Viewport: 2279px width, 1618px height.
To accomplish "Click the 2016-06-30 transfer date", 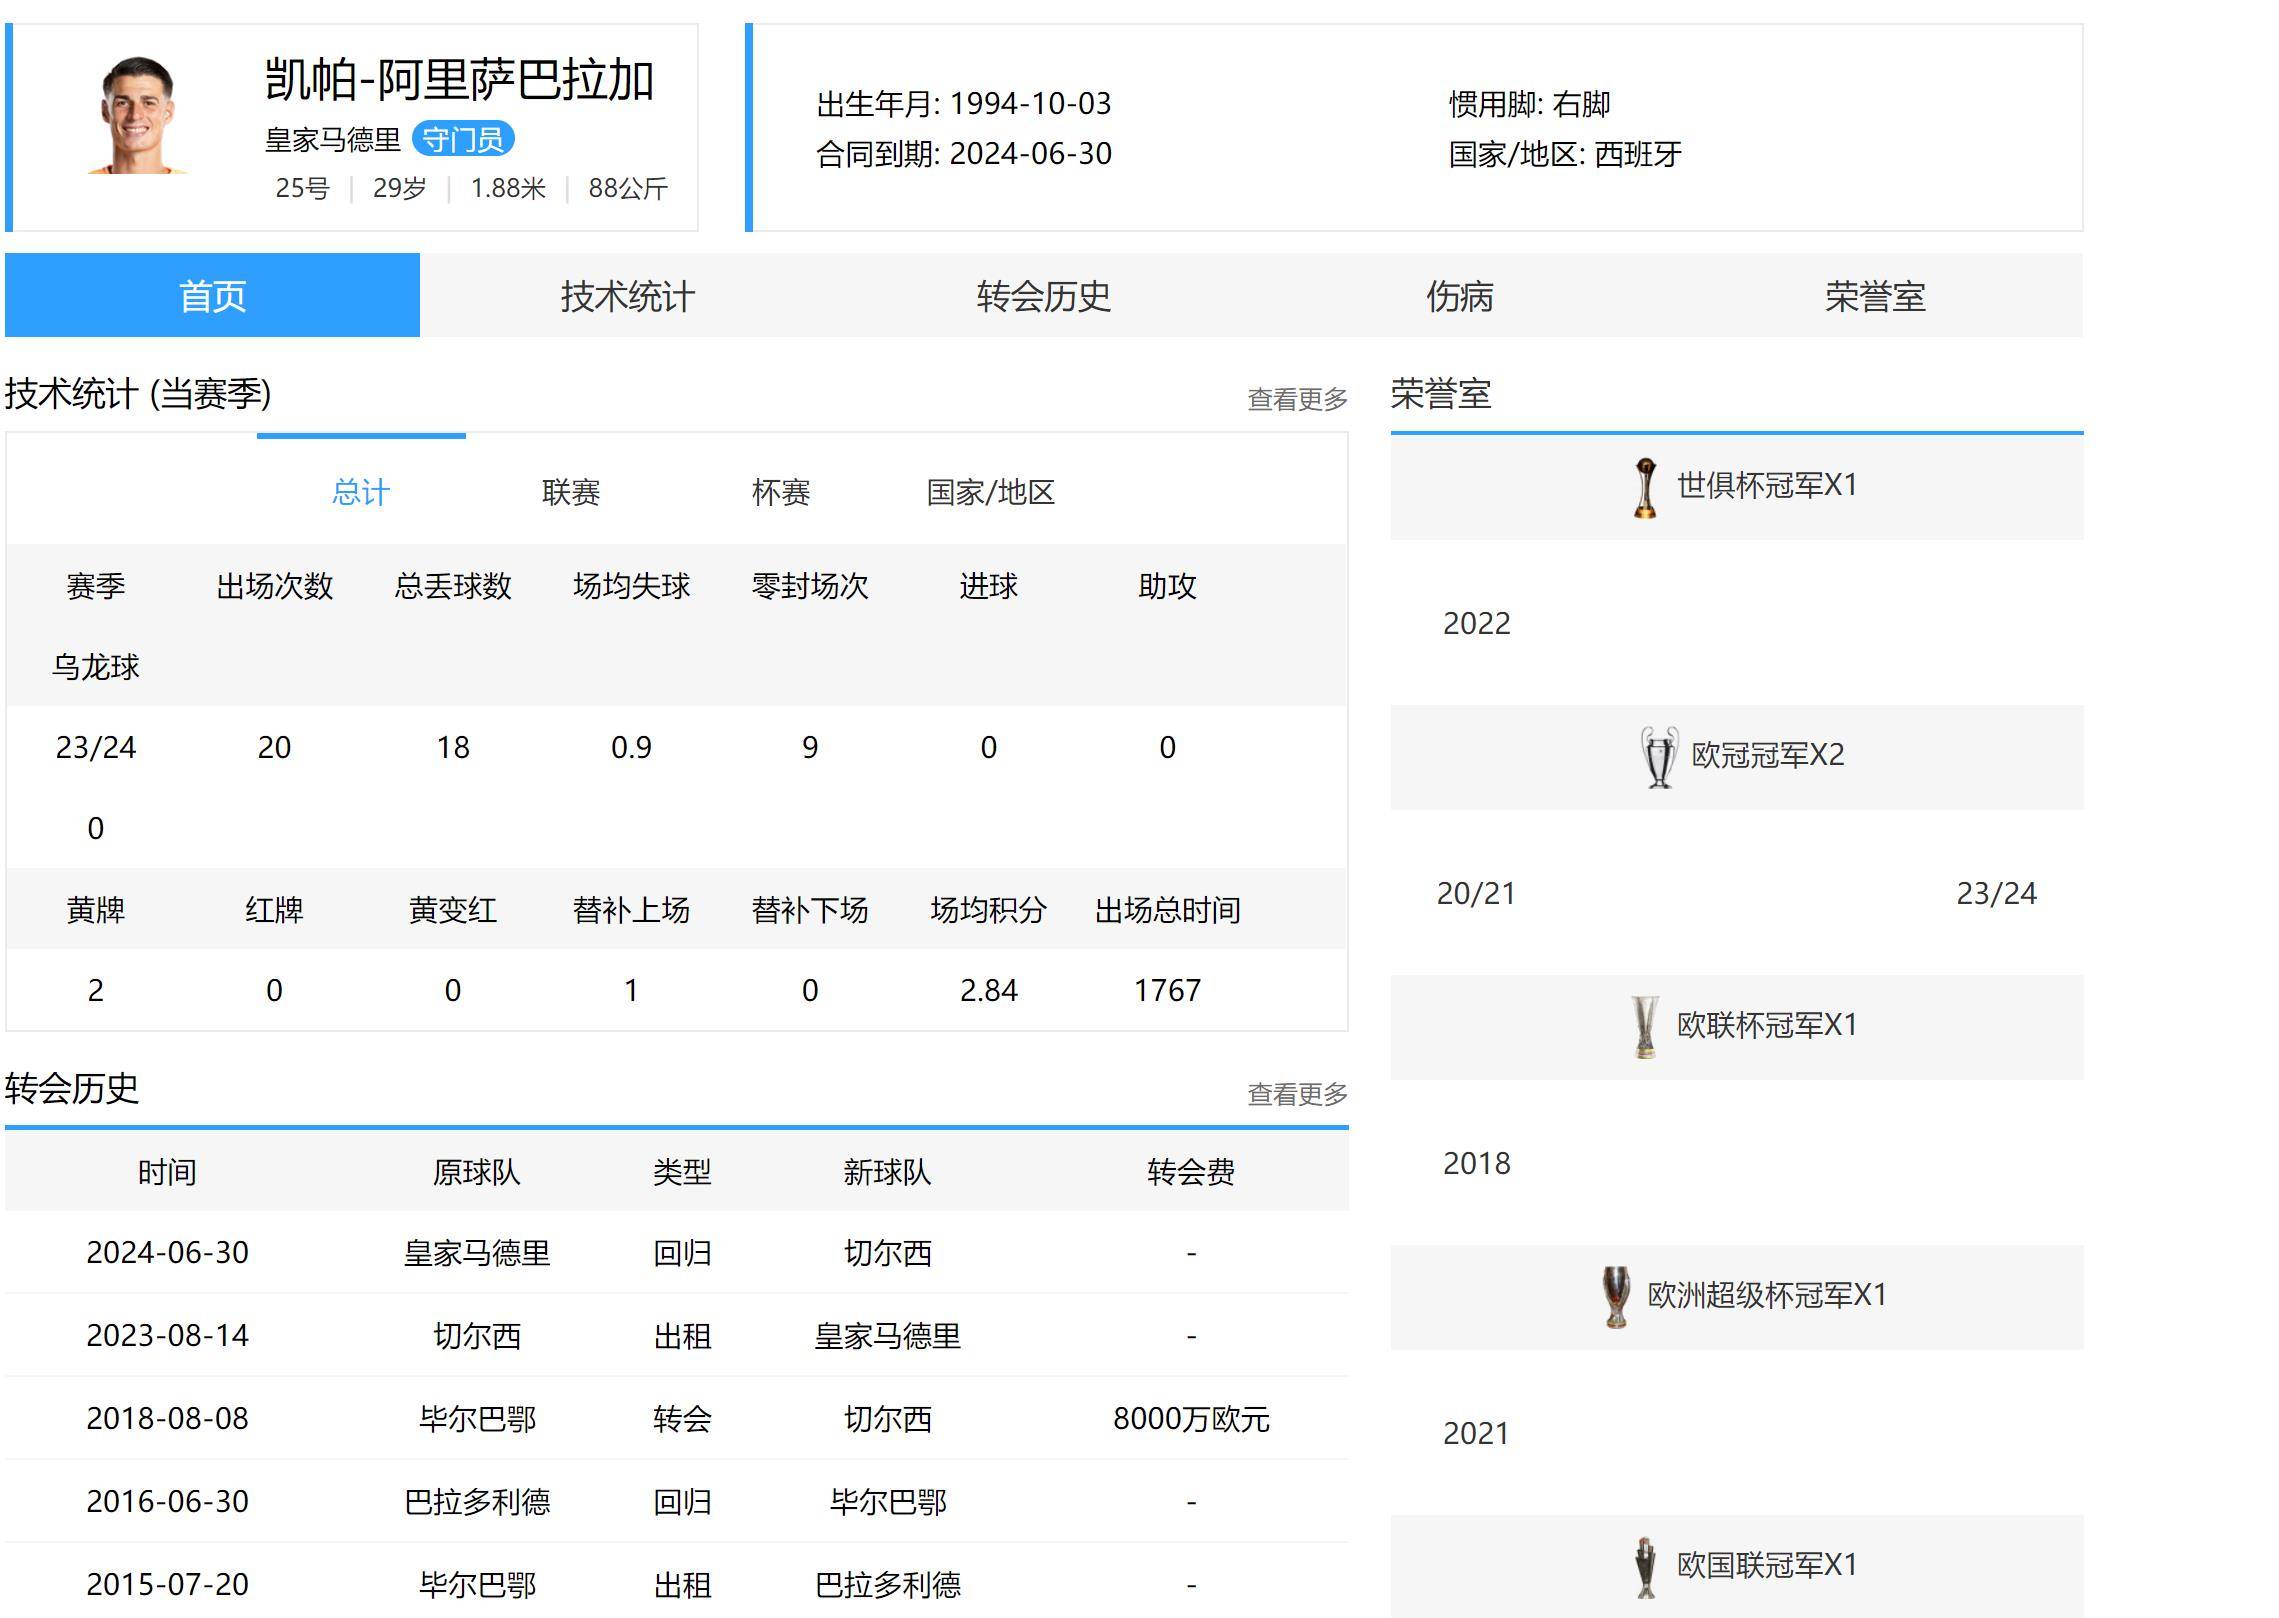I will click(x=168, y=1501).
